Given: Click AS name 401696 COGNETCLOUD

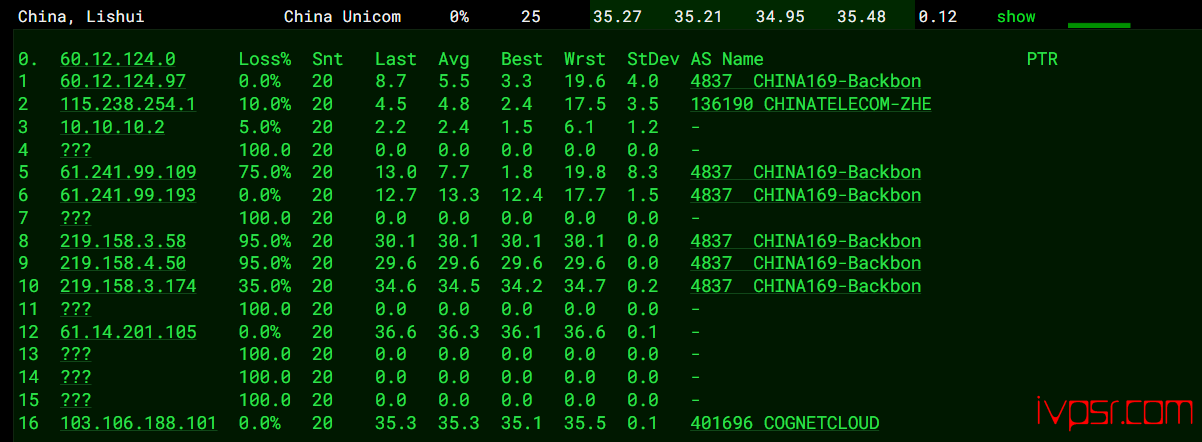Looking at the screenshot, I should click(x=785, y=423).
